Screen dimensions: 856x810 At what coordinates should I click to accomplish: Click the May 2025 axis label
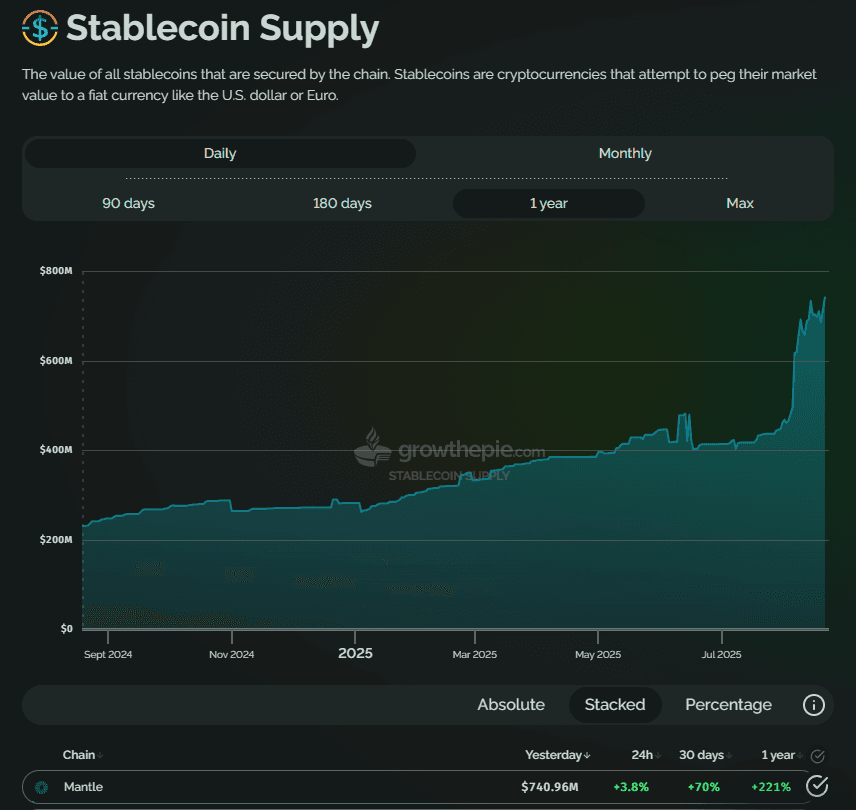pyautogui.click(x=598, y=654)
